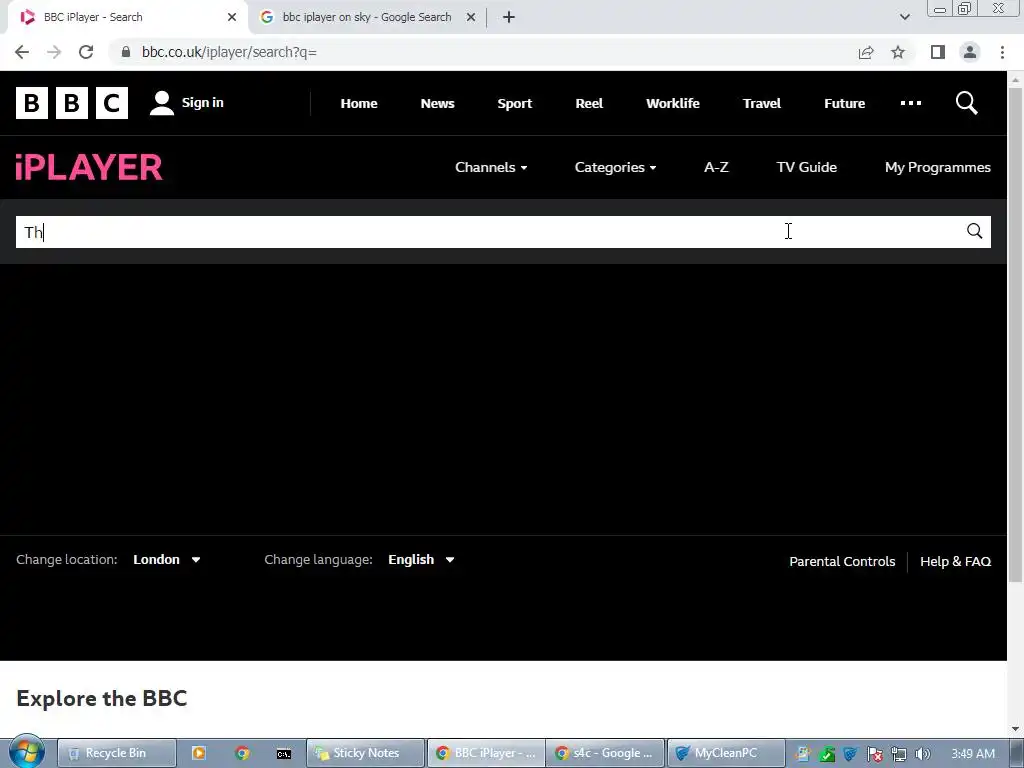Open BBC Reel
The height and width of the screenshot is (768, 1024).
coord(589,103)
